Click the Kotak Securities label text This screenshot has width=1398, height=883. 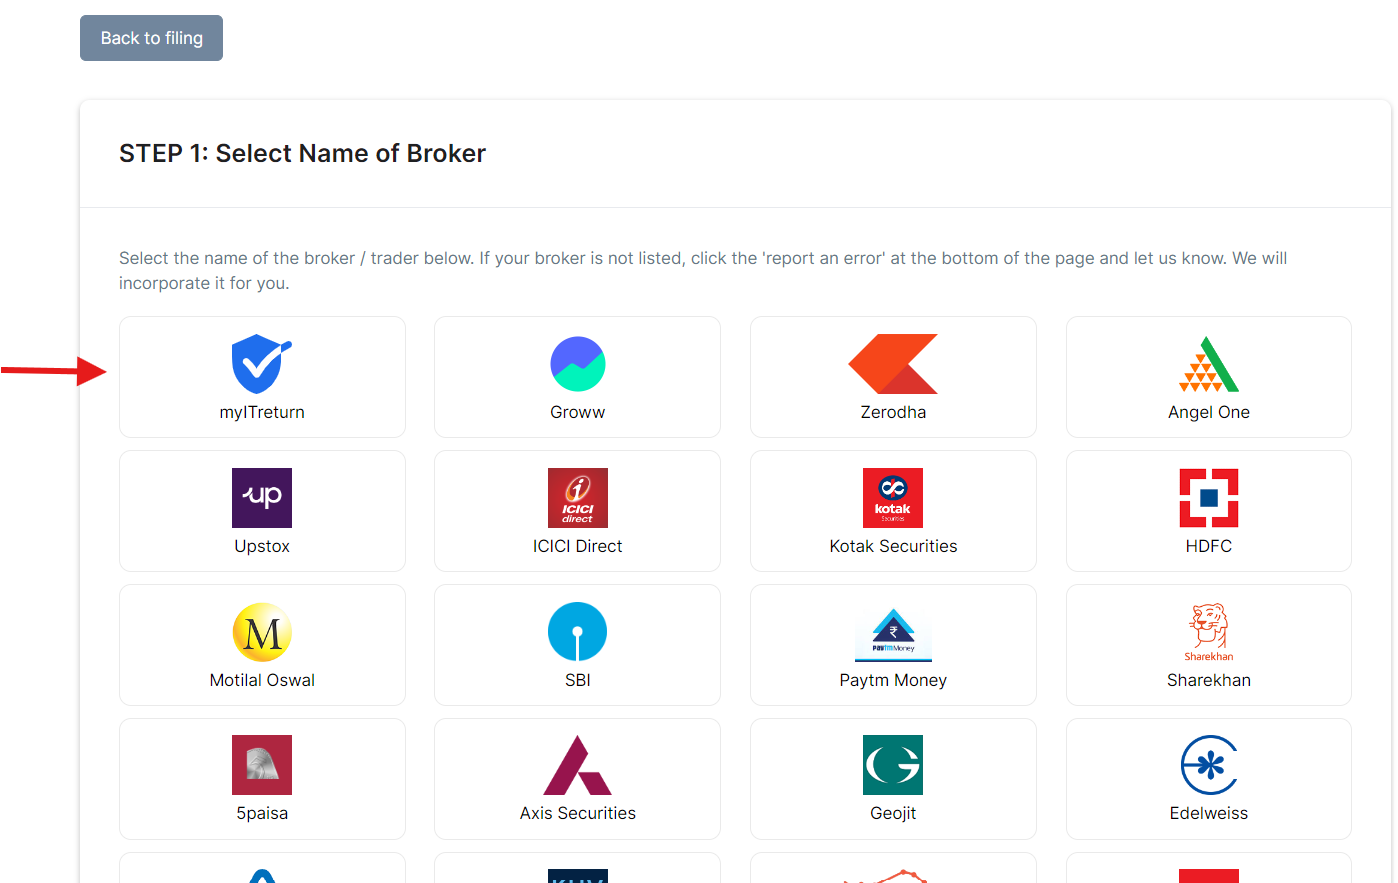[893, 546]
